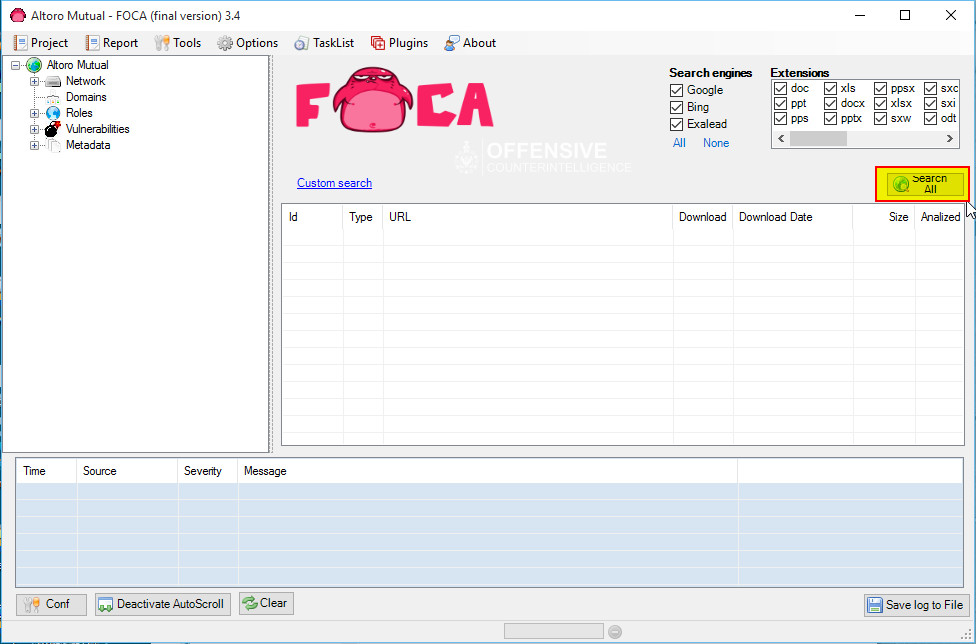Toggle the sxw extension checkbox

coord(880,118)
